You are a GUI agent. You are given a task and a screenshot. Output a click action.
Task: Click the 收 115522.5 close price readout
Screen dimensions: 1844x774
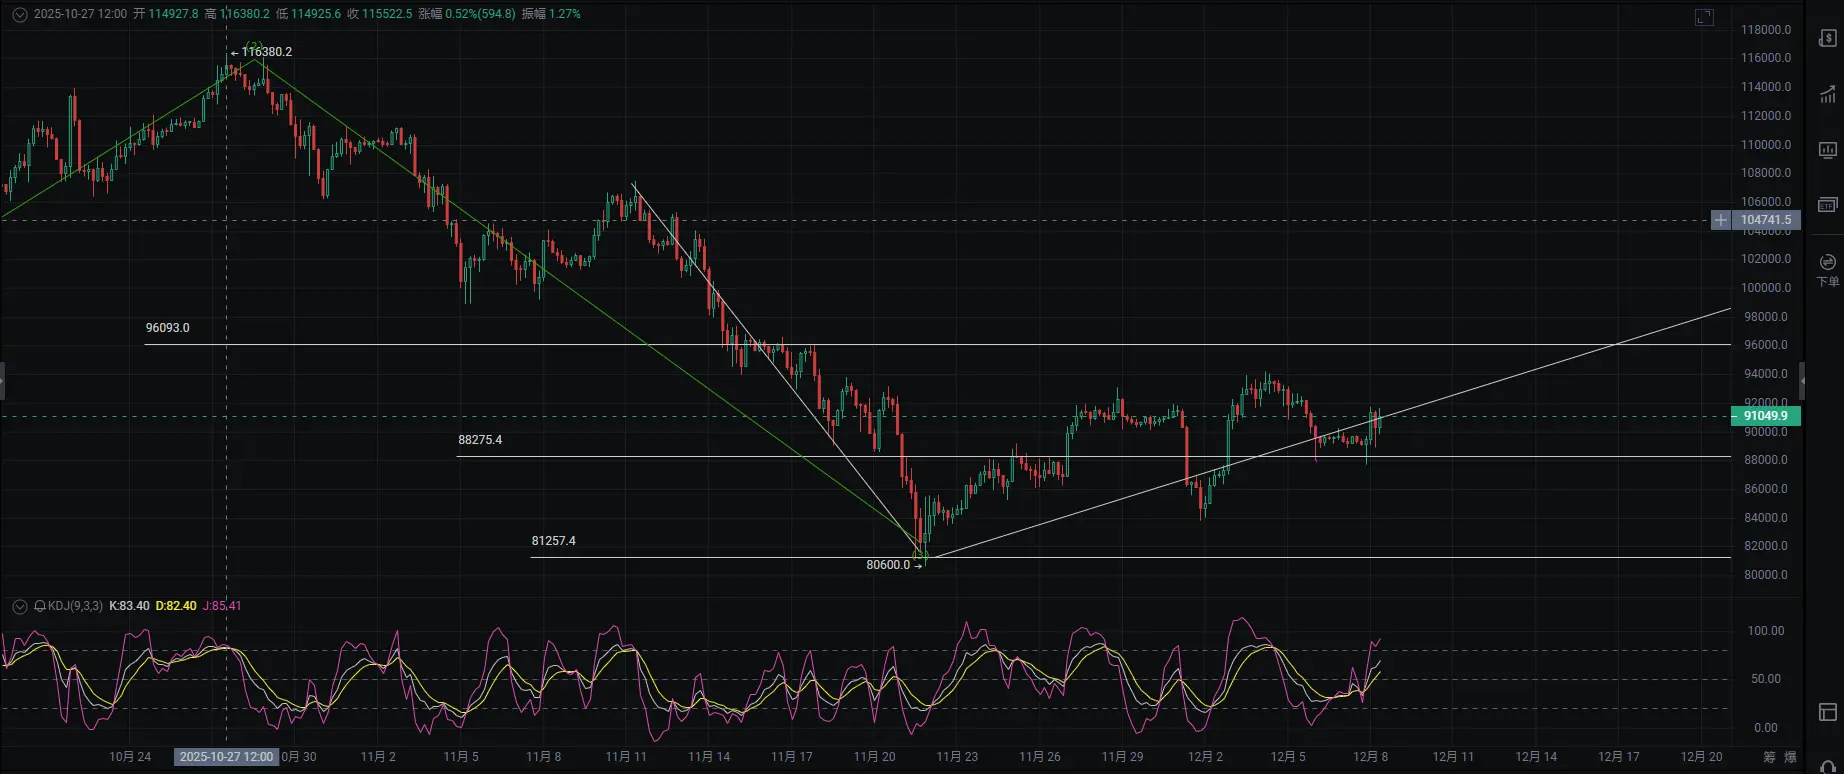[380, 14]
